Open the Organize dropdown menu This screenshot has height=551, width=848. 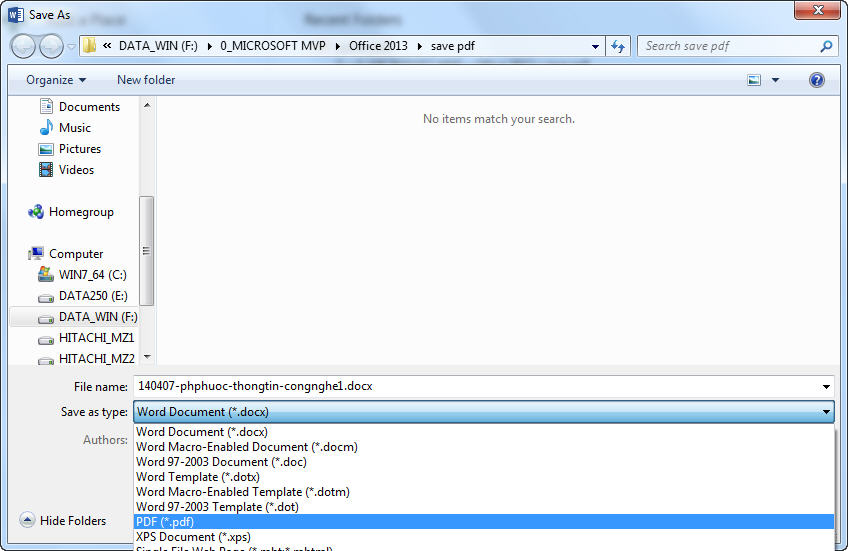56,80
